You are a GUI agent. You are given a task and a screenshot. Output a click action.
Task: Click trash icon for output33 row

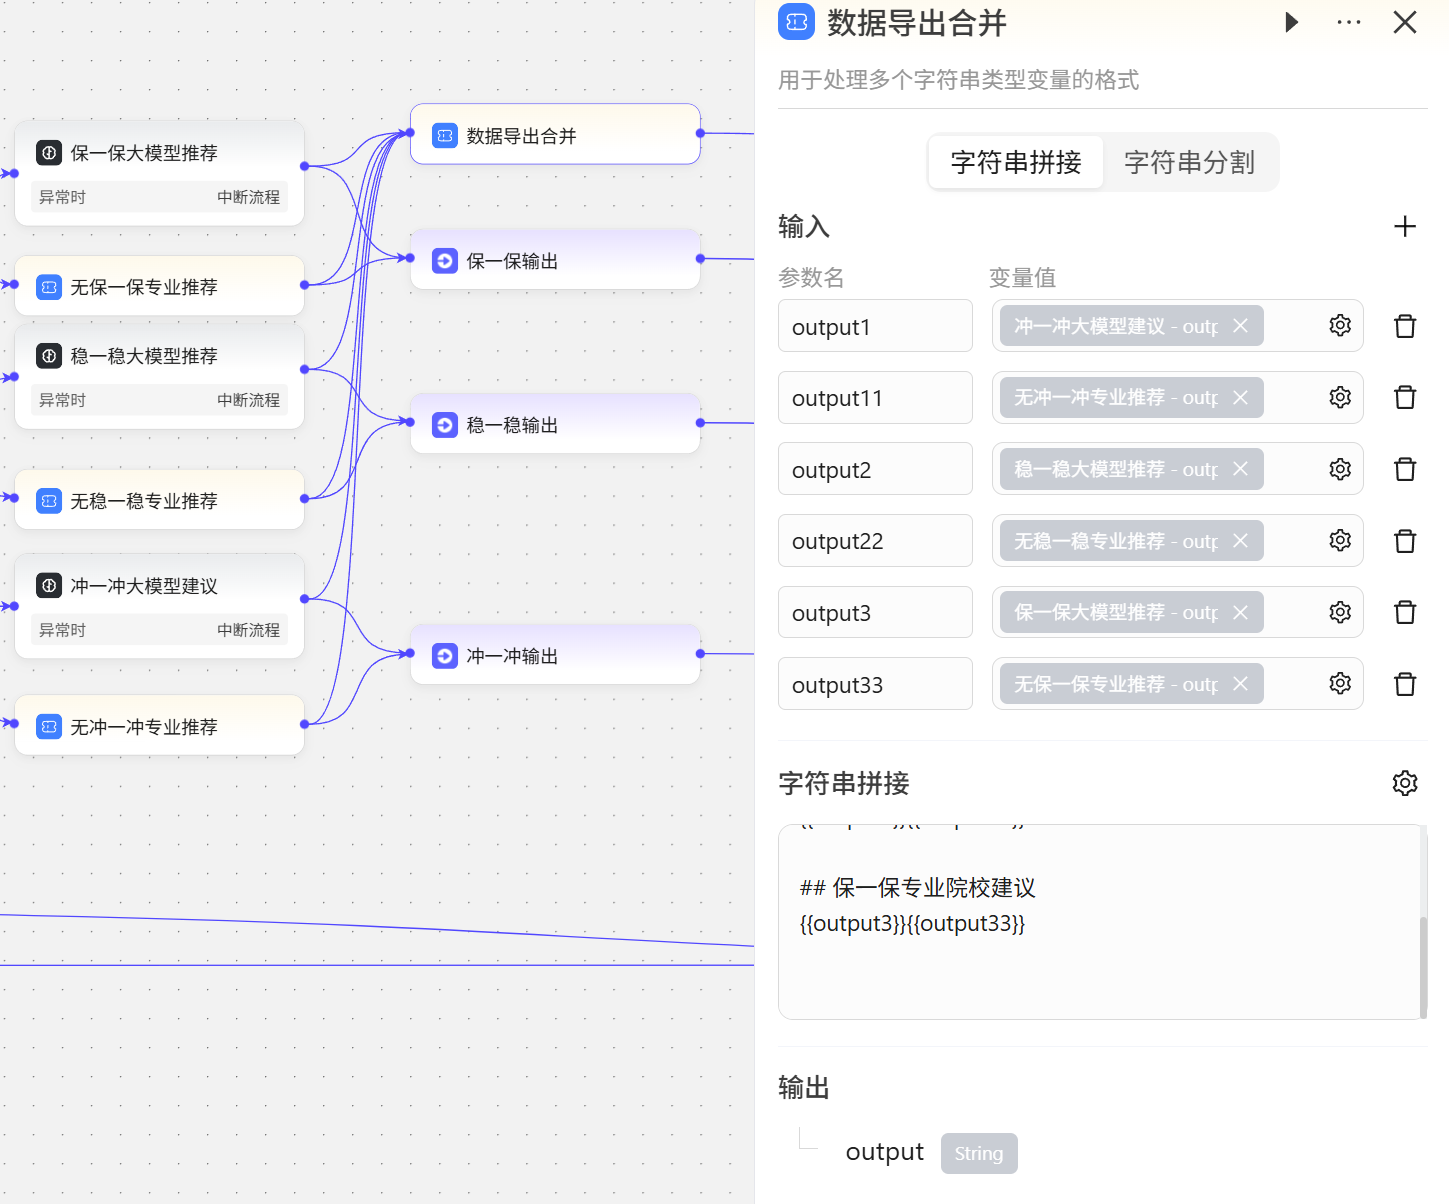1404,684
